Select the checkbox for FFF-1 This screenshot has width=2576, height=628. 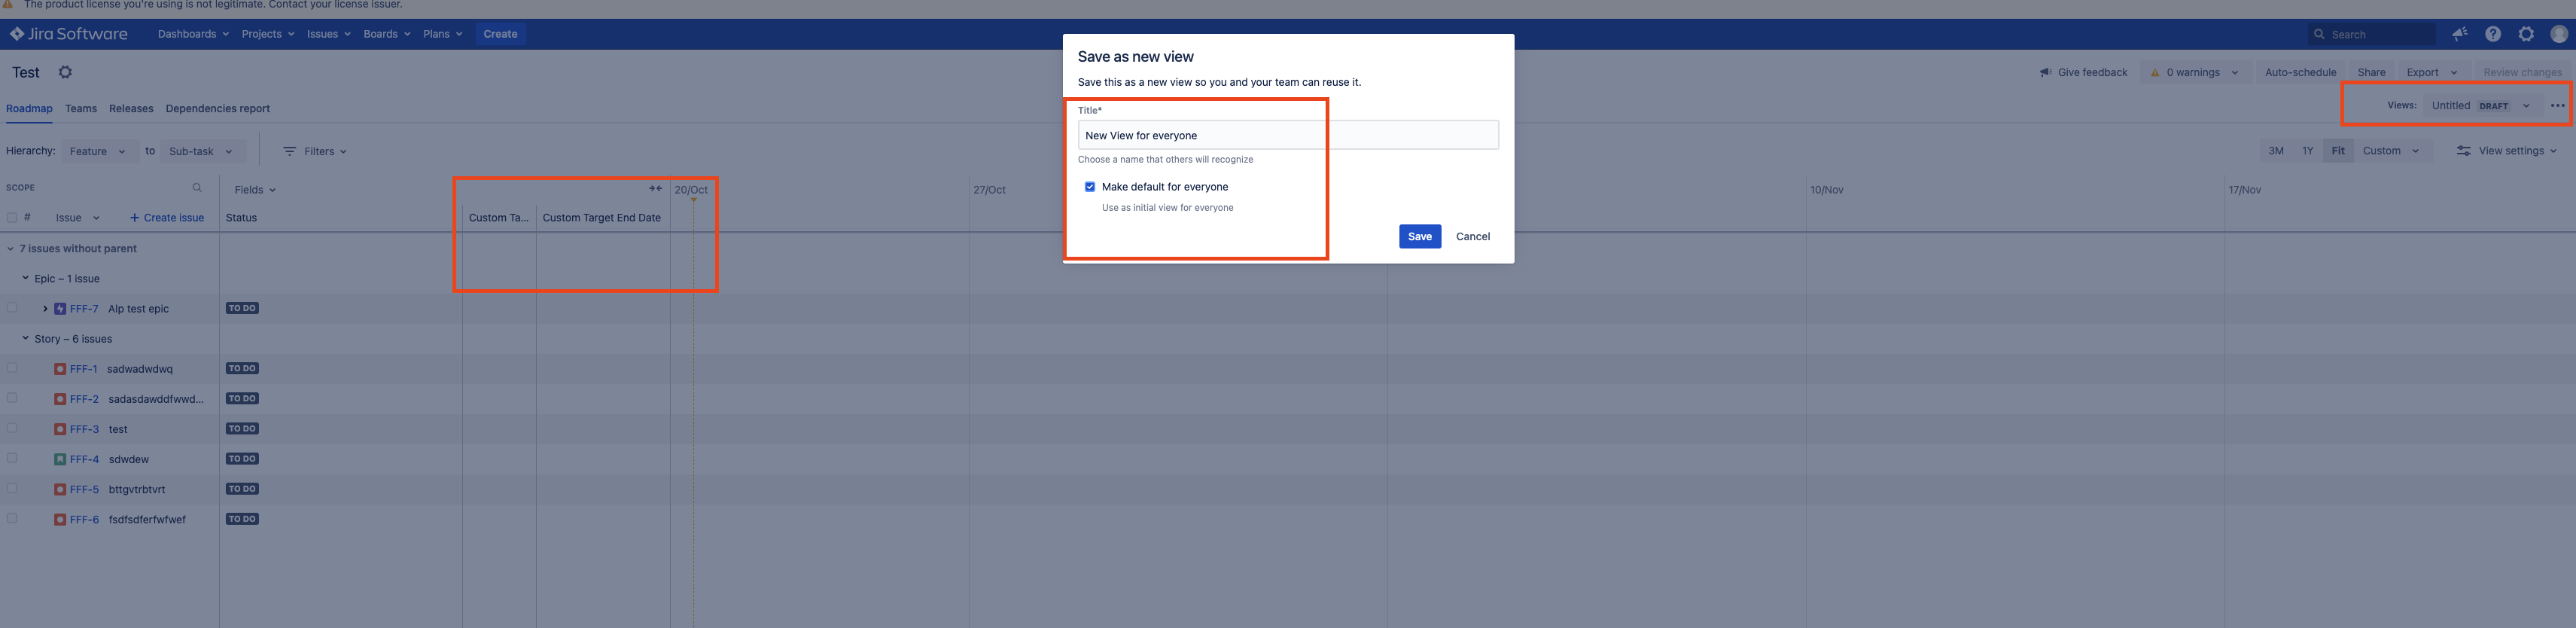12,368
